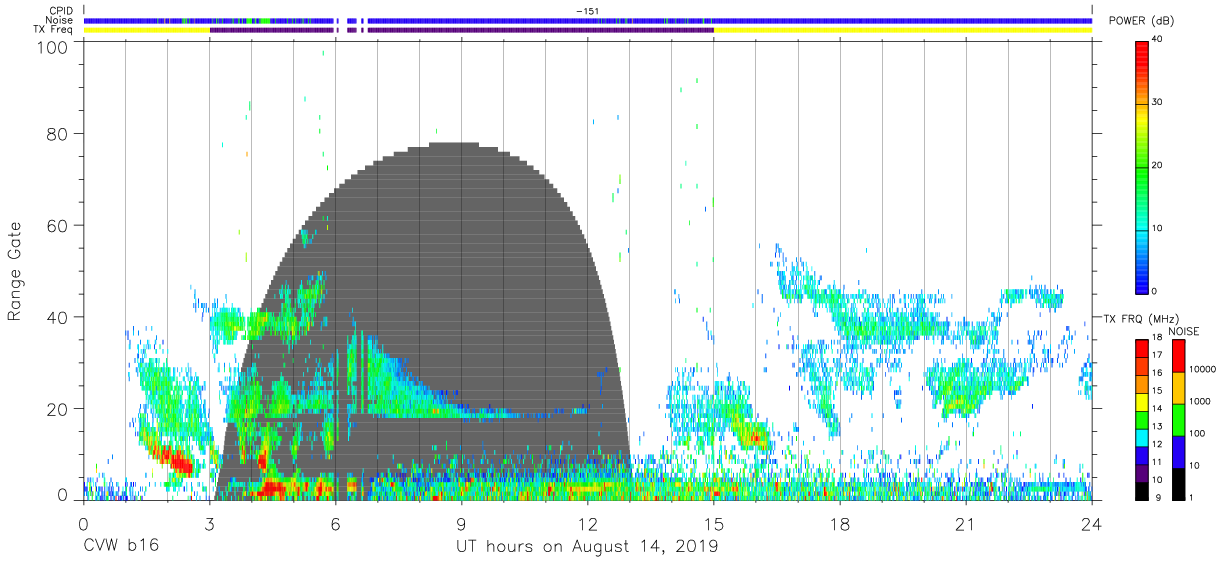
Task: Click the TX FRQ (MHz) color bar
Action: coord(1142,419)
